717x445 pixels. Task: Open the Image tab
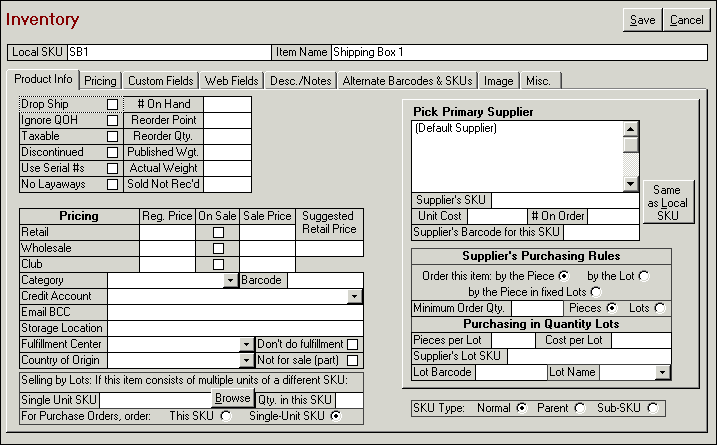tap(498, 81)
